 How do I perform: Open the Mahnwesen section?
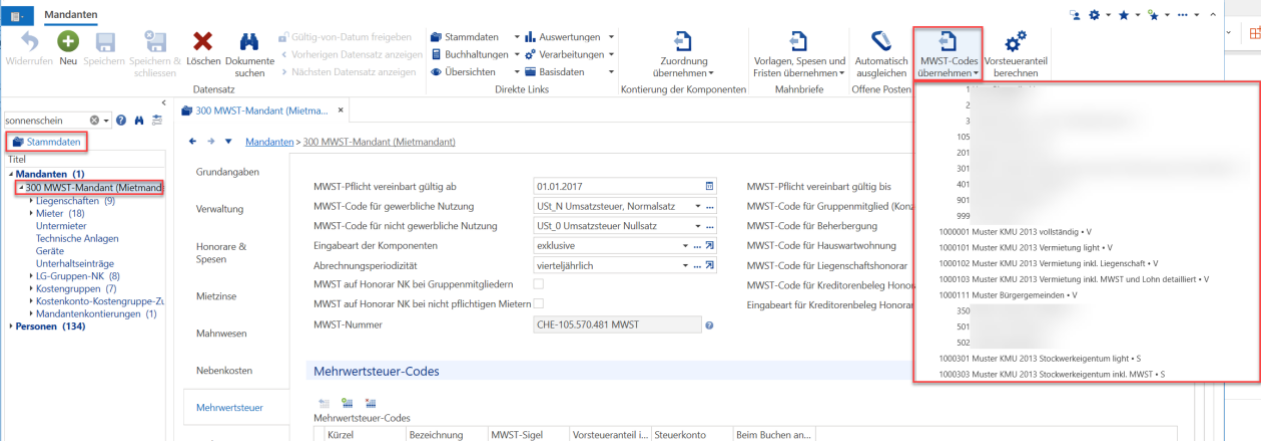pyautogui.click(x=222, y=333)
